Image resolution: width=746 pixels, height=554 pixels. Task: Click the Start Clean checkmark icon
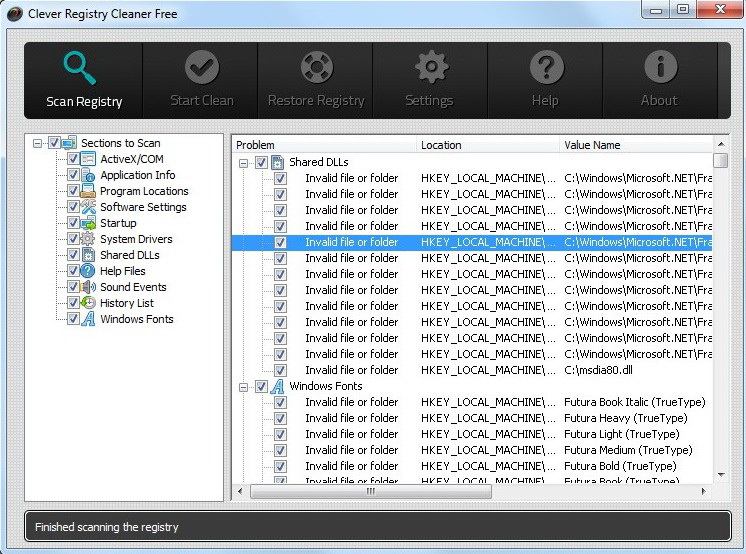pos(202,67)
